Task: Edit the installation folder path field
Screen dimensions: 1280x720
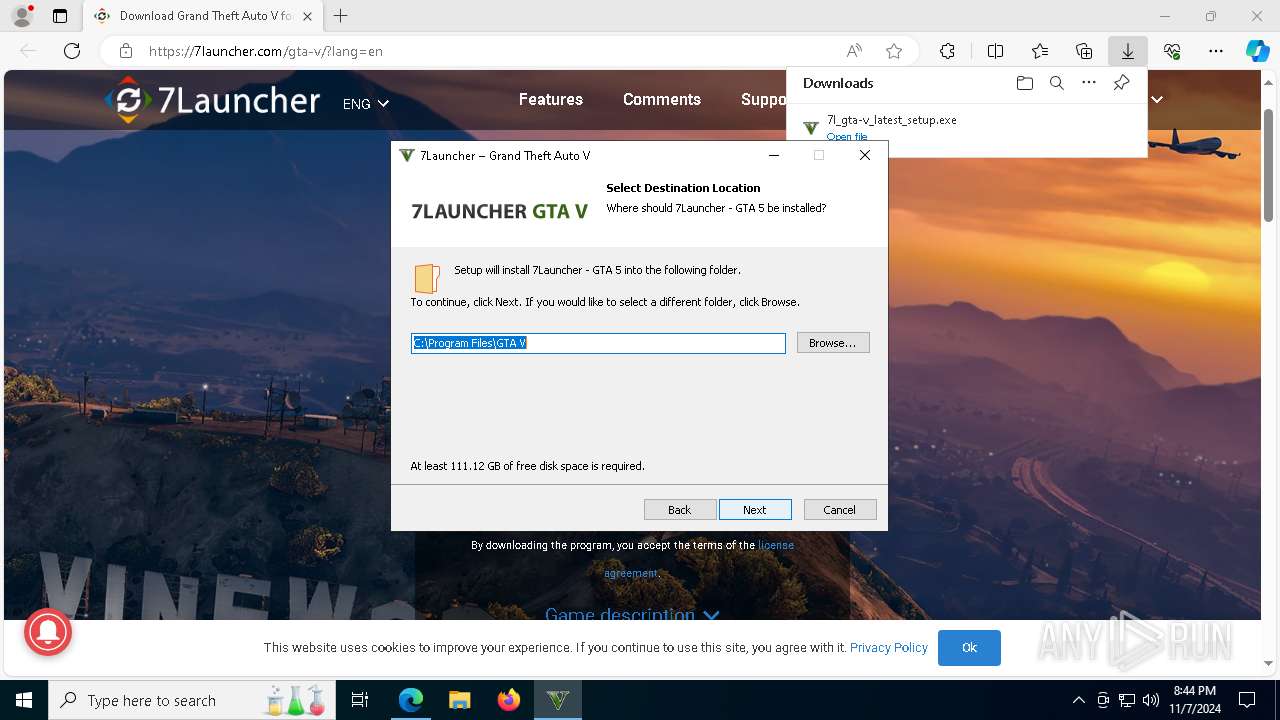Action: coord(598,343)
